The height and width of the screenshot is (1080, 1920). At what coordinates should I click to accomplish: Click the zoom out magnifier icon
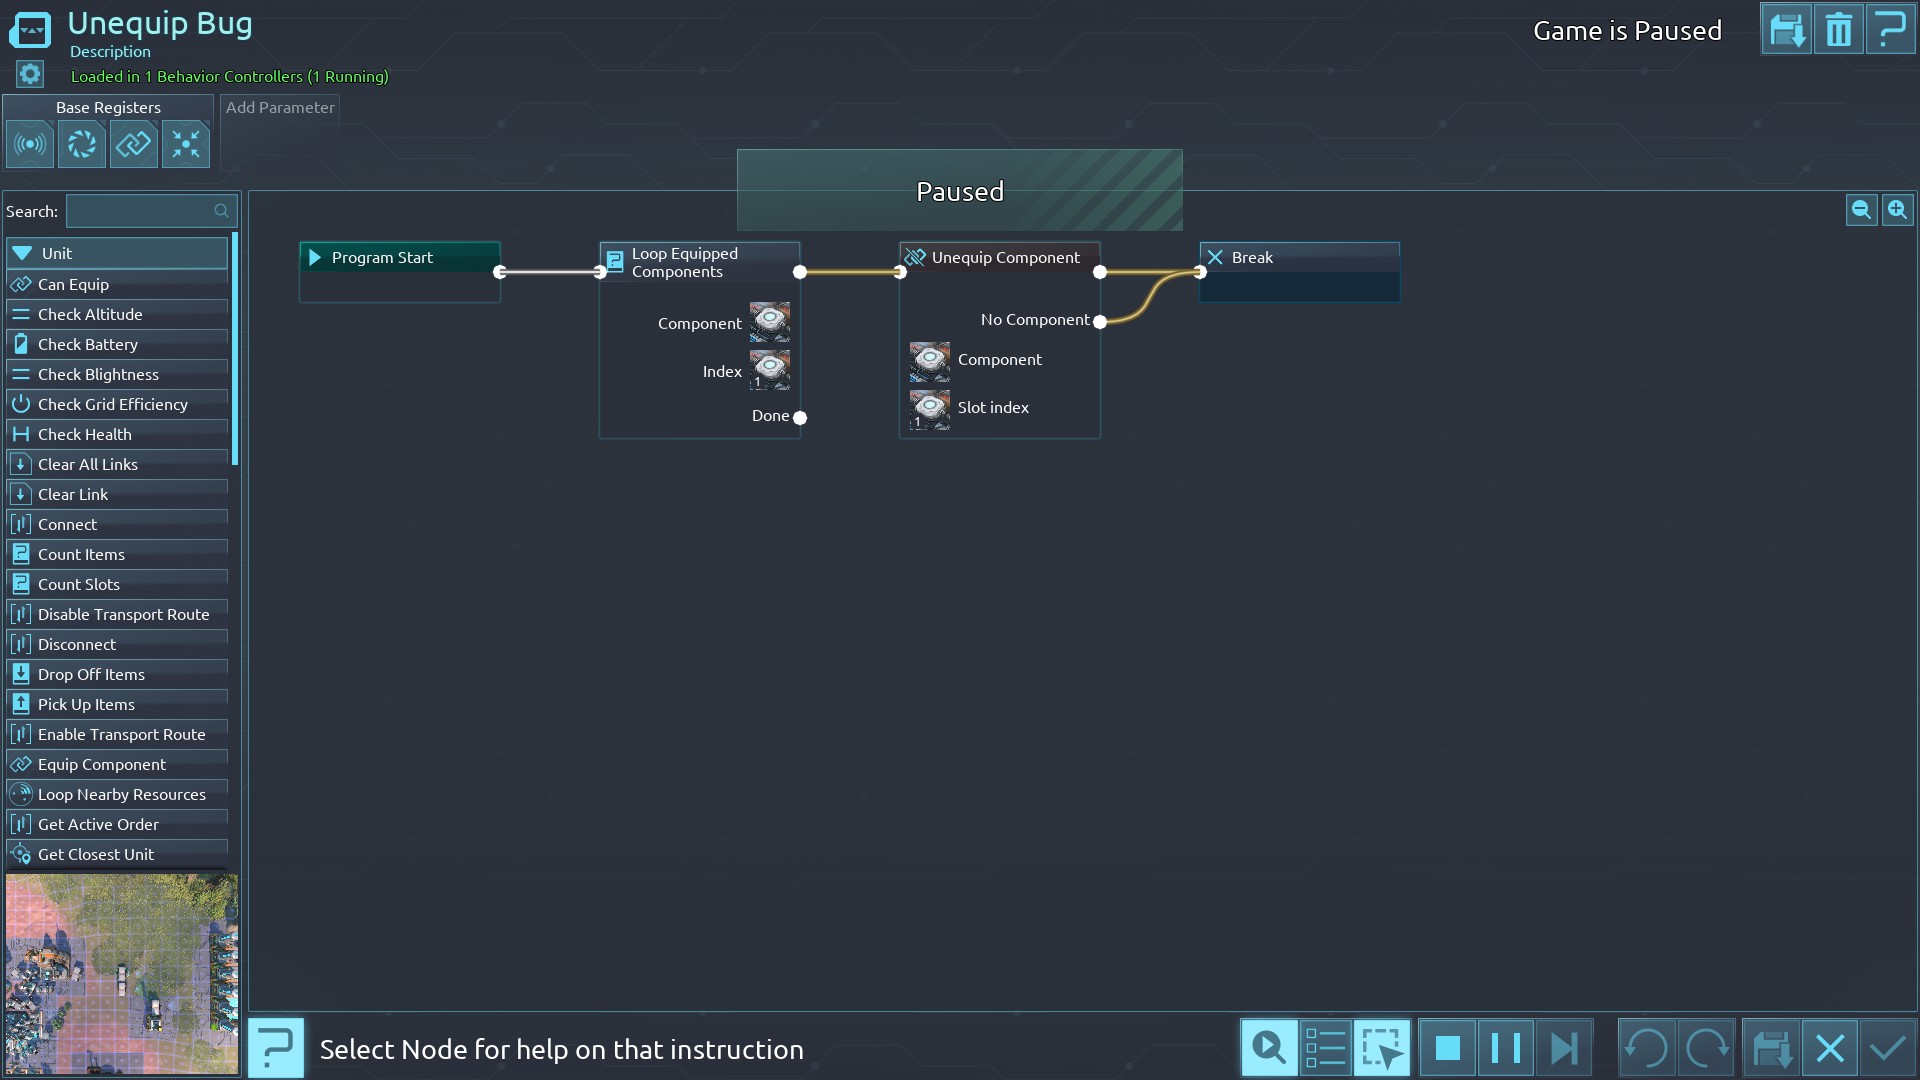coord(1861,210)
